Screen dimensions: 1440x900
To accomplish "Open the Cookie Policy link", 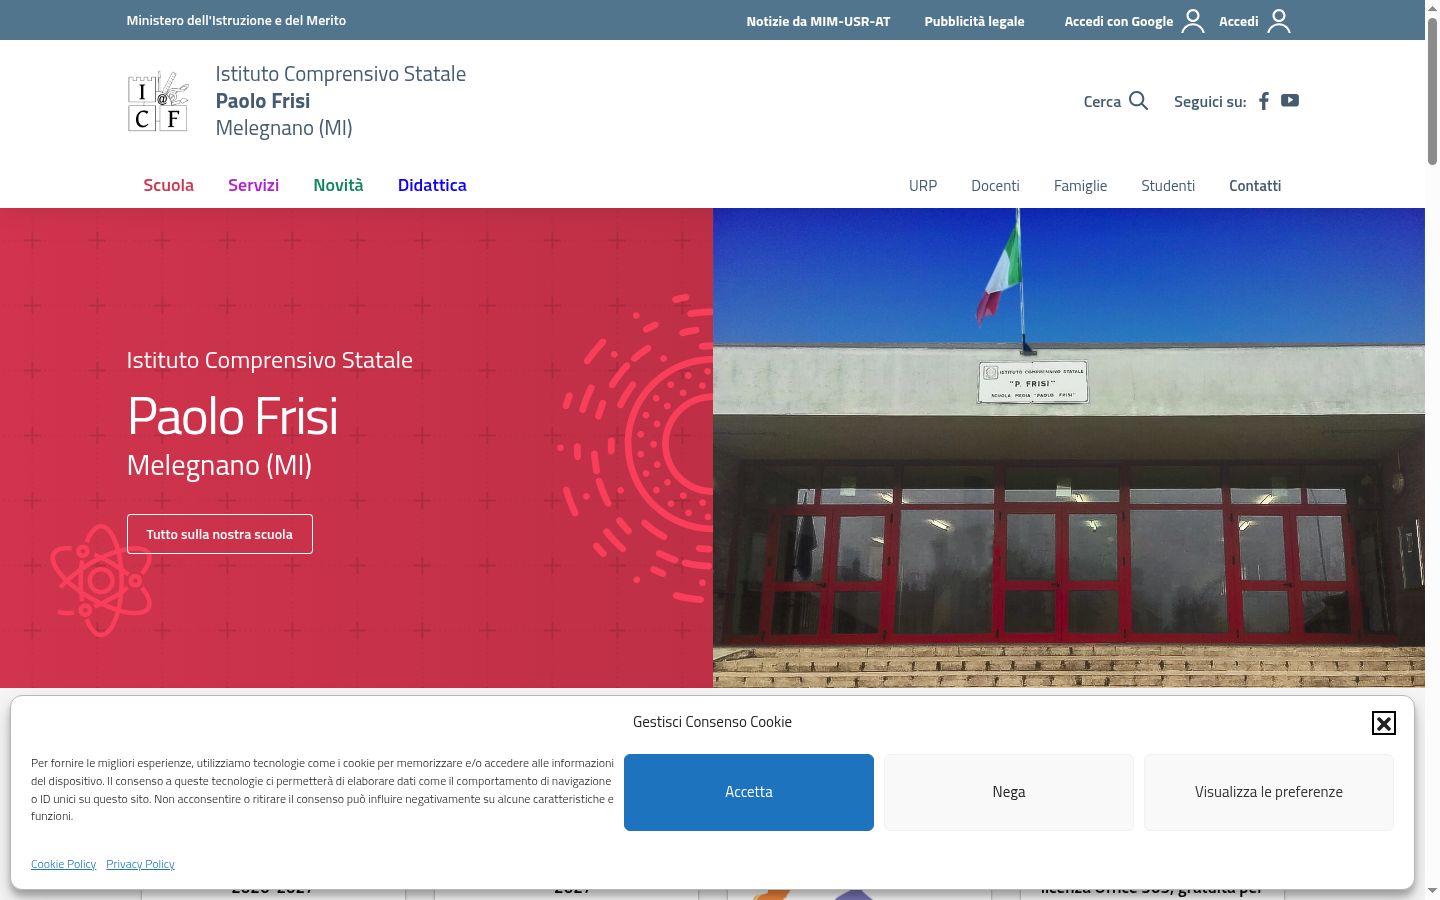I will coord(64,864).
